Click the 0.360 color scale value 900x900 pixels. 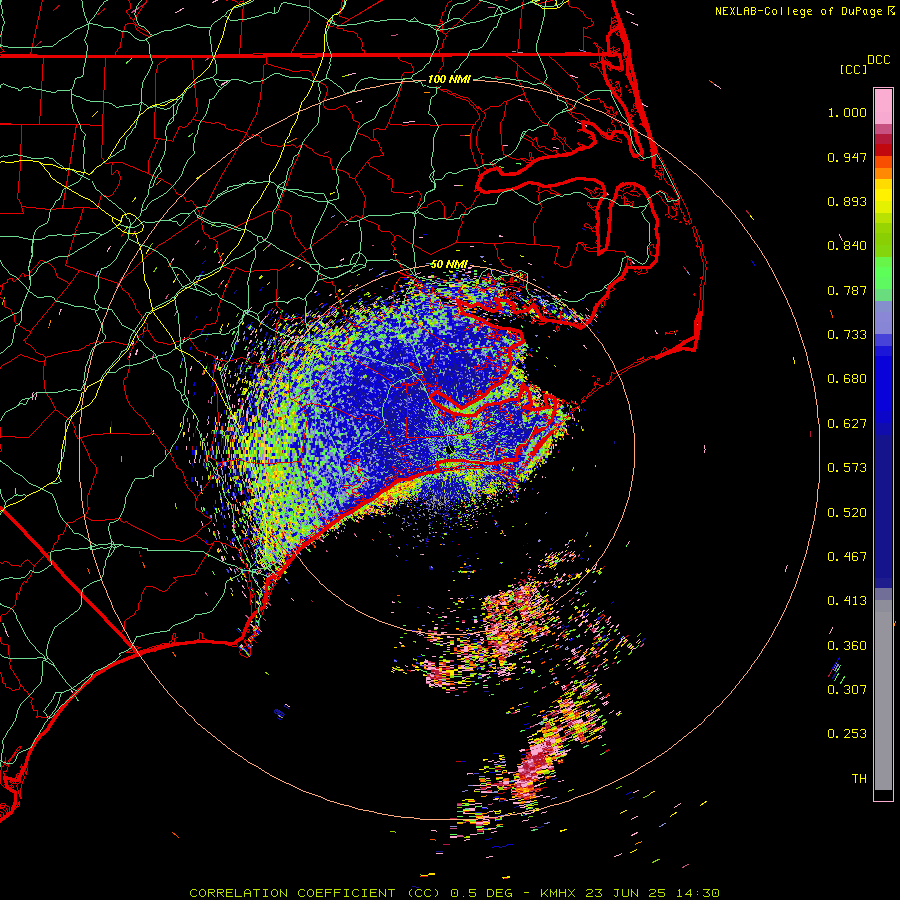click(x=847, y=646)
